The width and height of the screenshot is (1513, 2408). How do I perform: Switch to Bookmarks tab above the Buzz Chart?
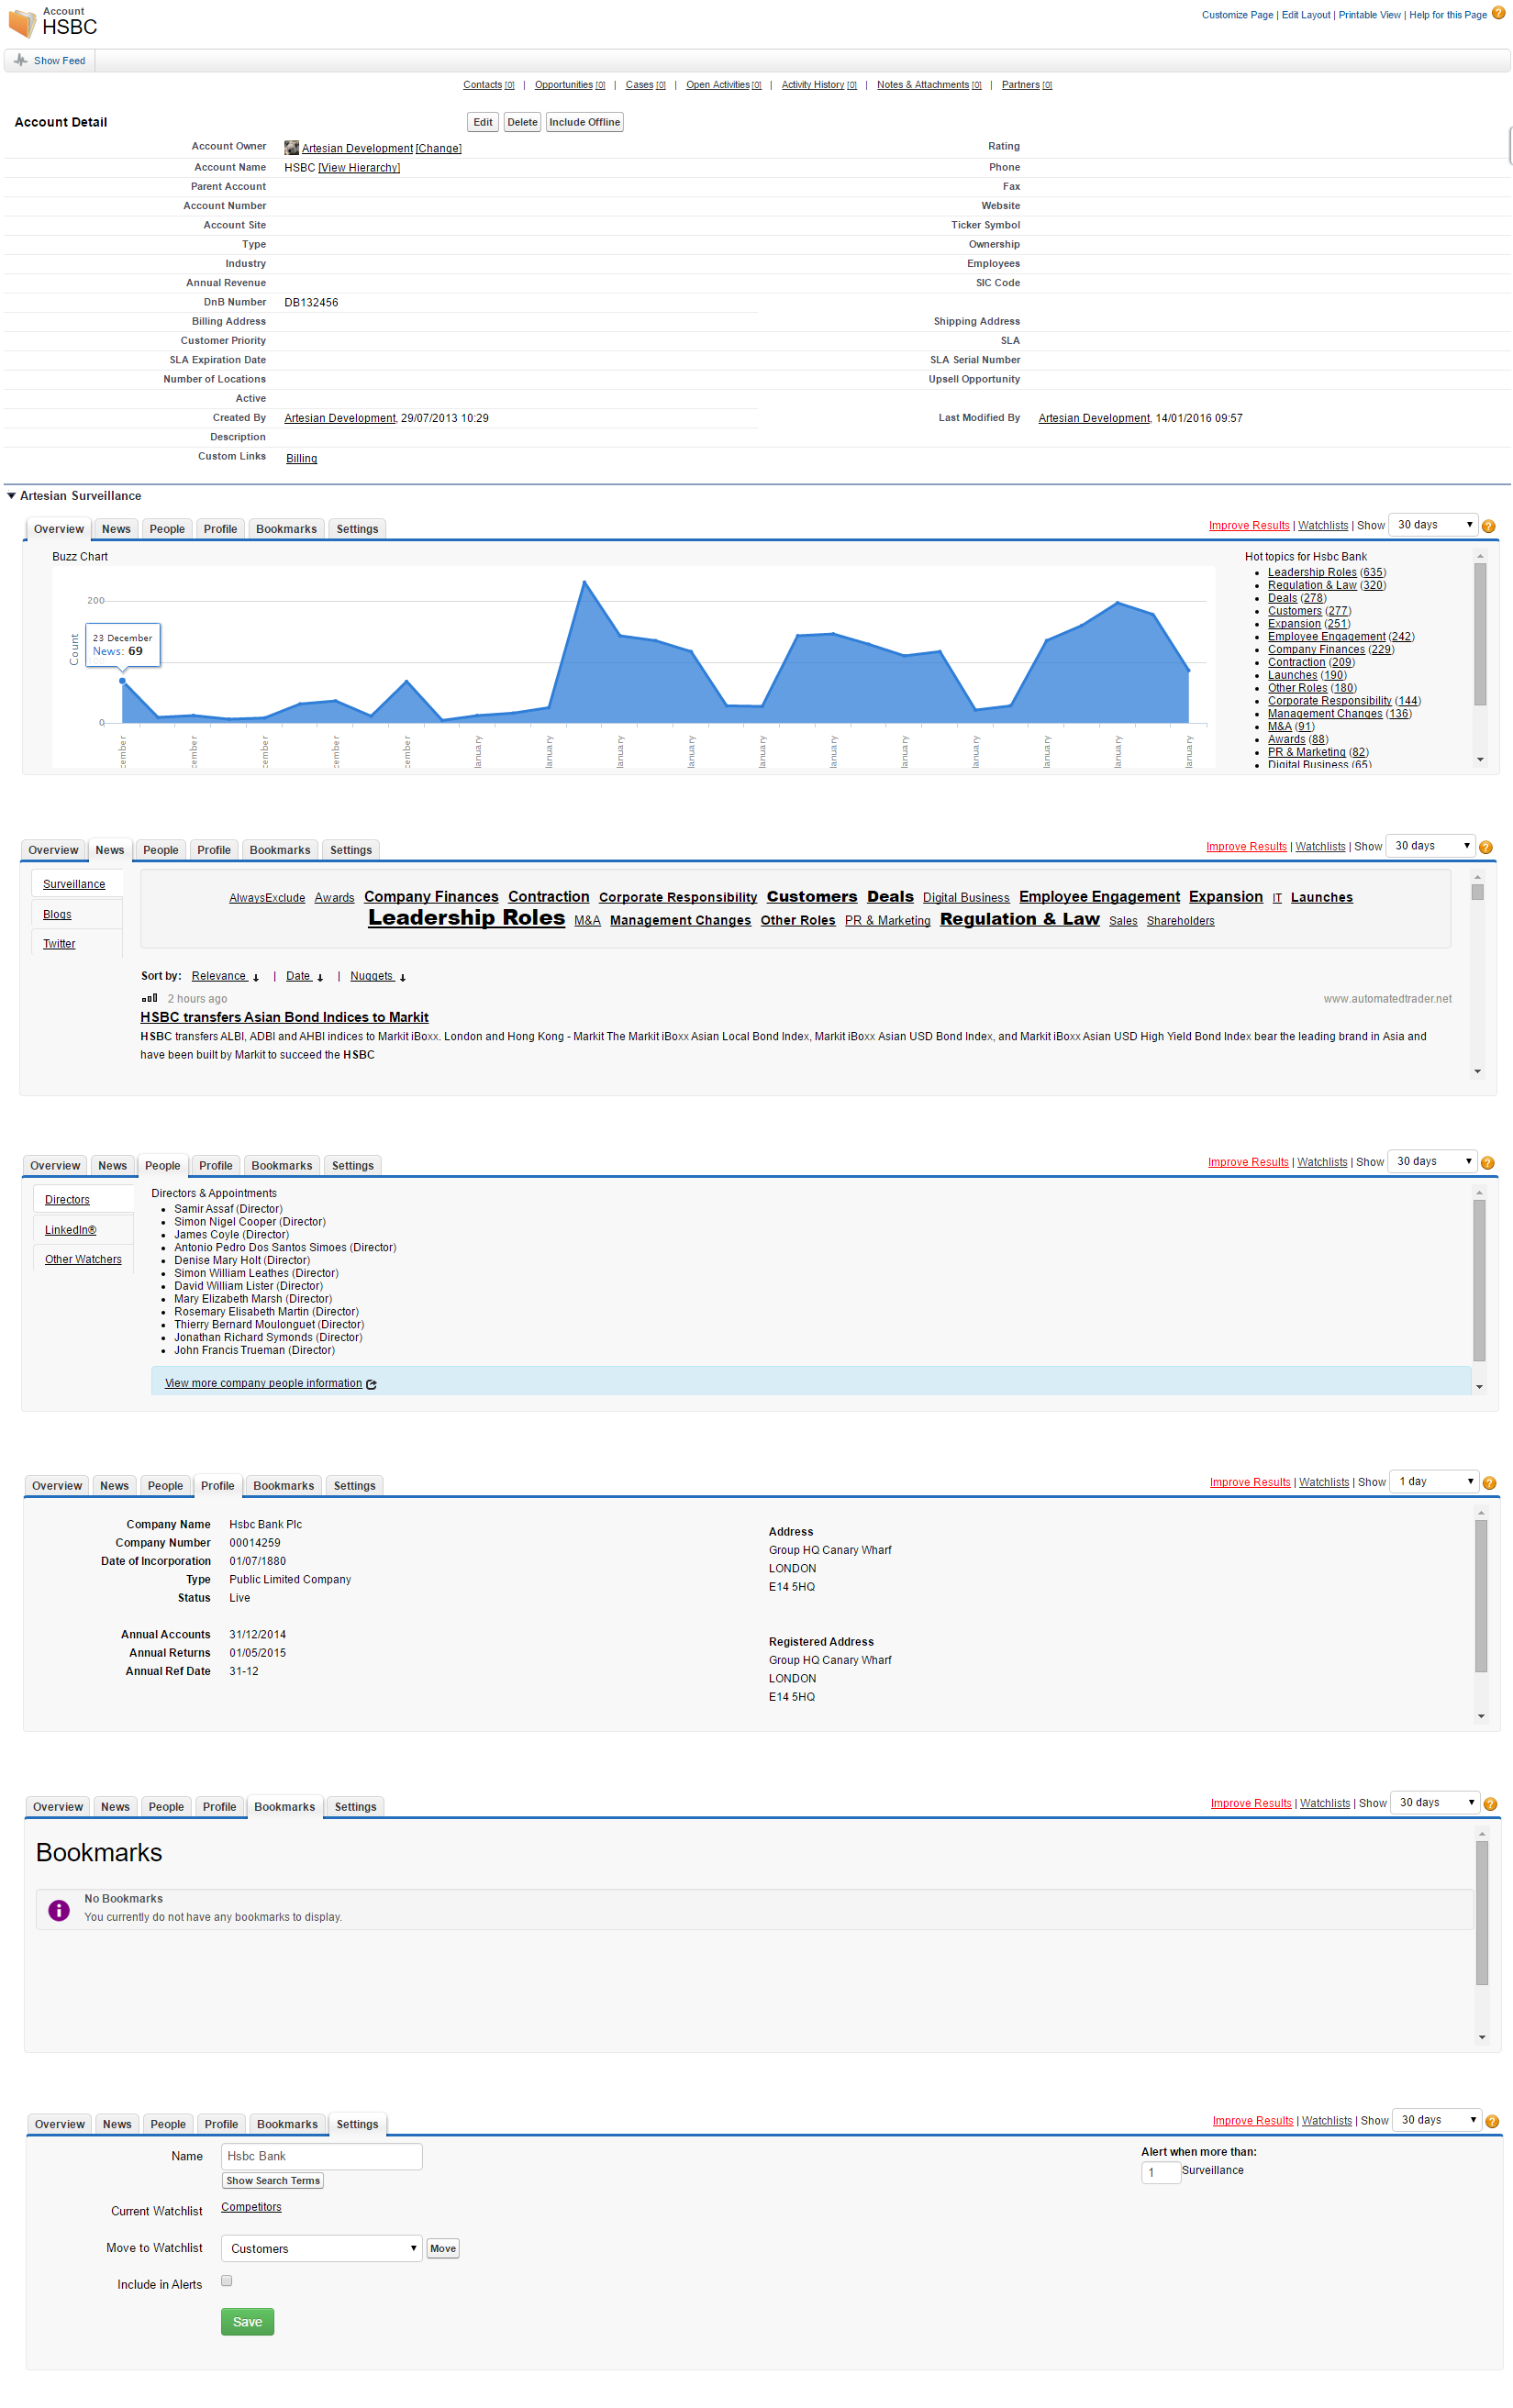(x=286, y=529)
